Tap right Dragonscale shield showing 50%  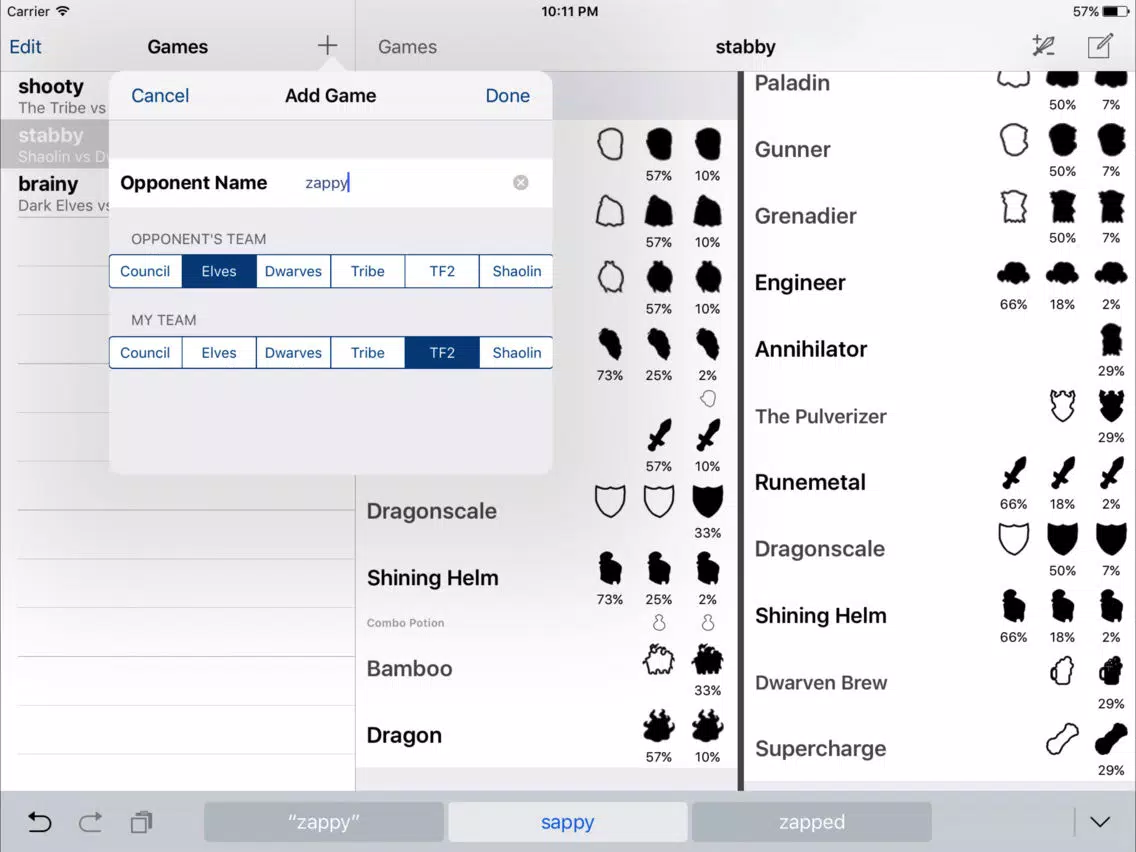coord(1062,540)
